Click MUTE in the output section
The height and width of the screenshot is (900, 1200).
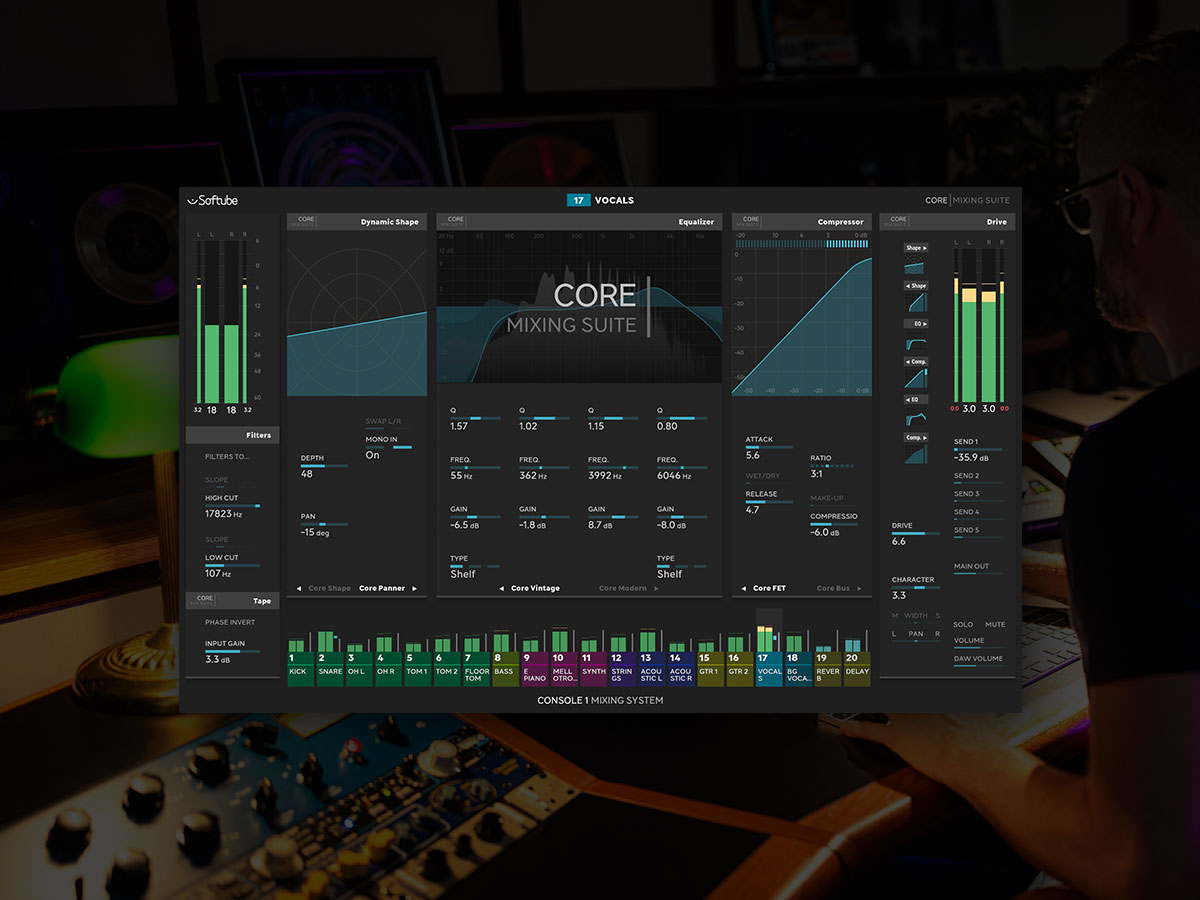996,623
